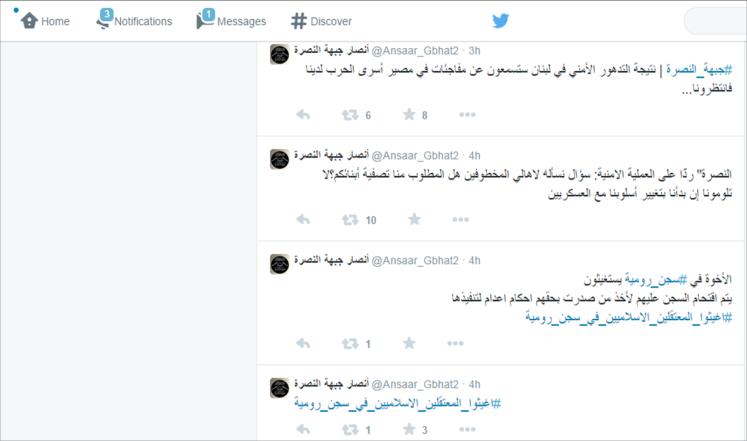This screenshot has width=747, height=441.
Task: Open the Notifications tab
Action: pyautogui.click(x=134, y=20)
